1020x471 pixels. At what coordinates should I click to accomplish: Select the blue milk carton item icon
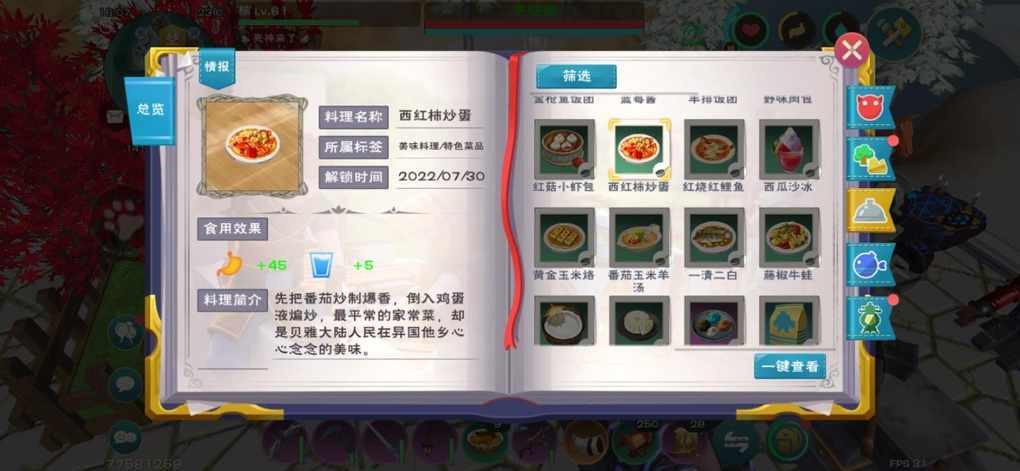point(789,321)
